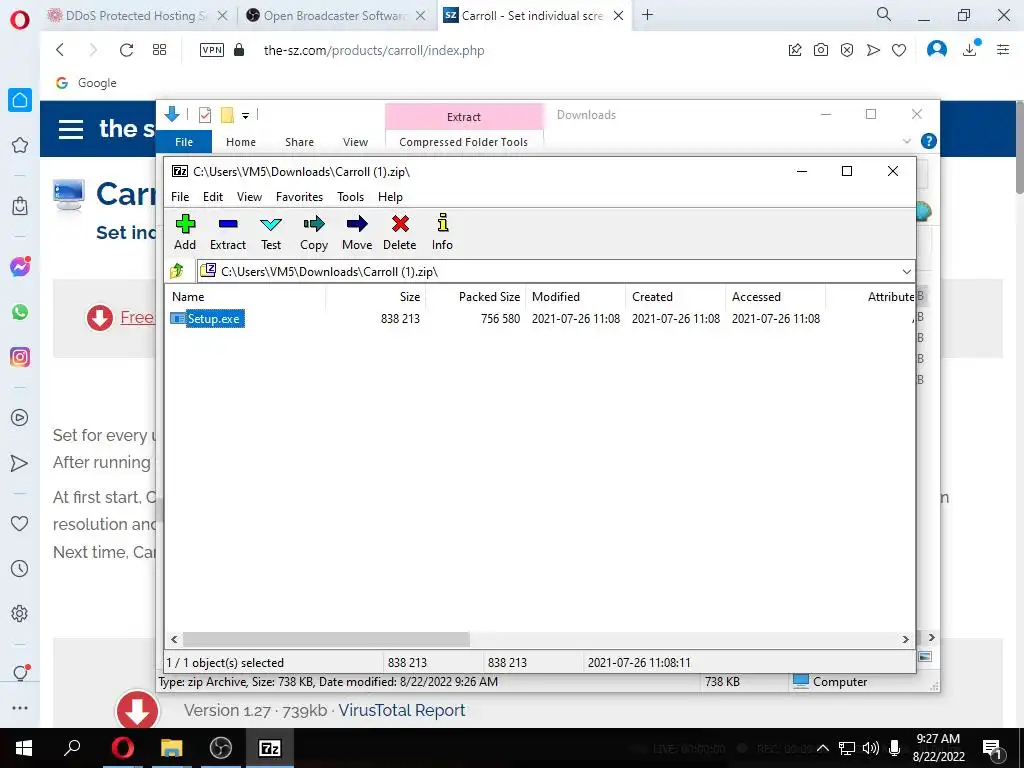
Task: Click the 7-Zip scrollbar right arrow
Action: tap(905, 639)
